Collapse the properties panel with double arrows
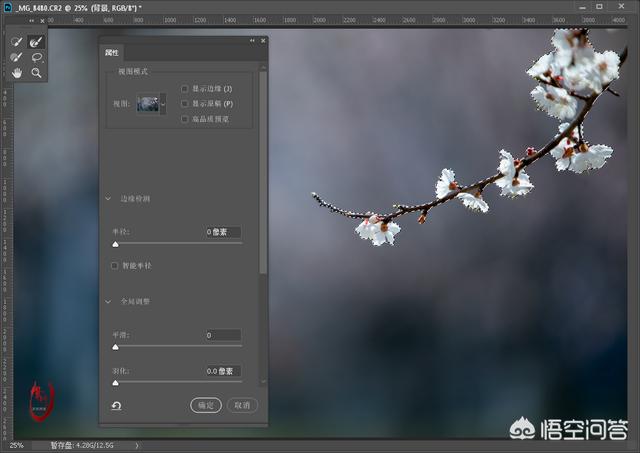640x453 pixels. click(x=252, y=41)
